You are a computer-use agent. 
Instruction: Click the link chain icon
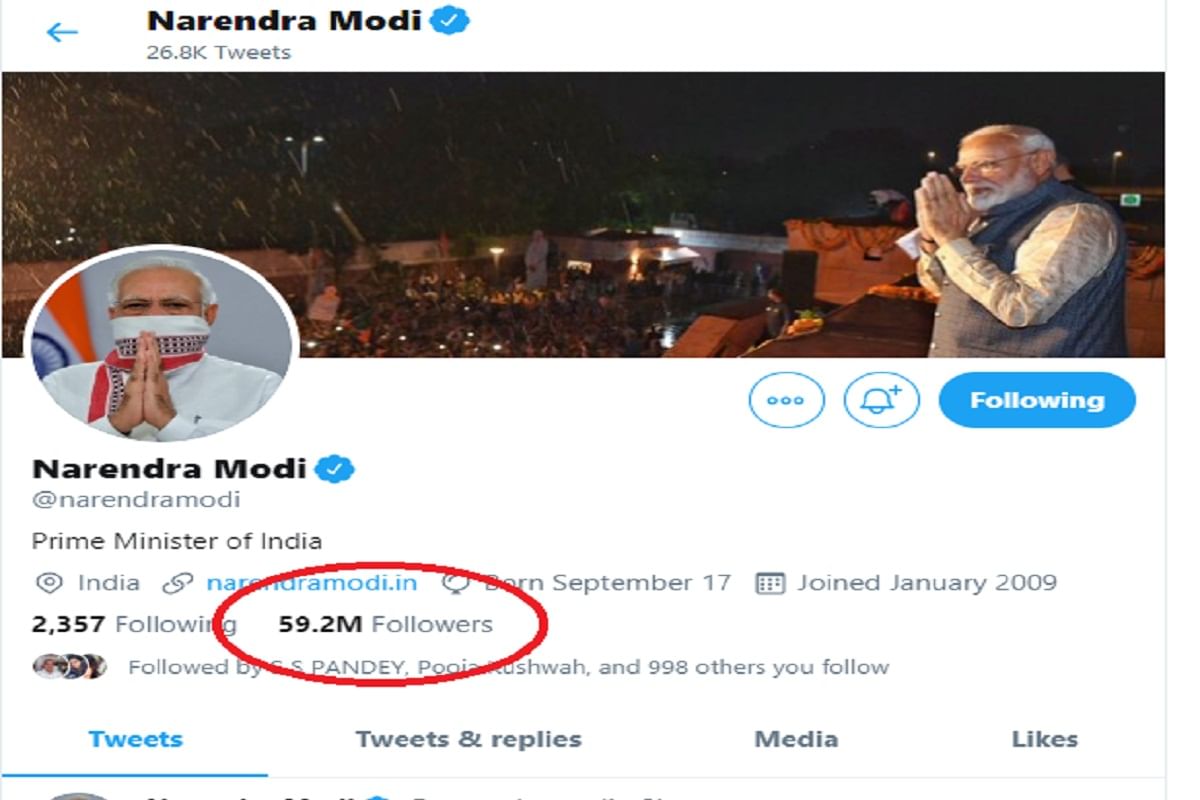pyautogui.click(x=177, y=583)
